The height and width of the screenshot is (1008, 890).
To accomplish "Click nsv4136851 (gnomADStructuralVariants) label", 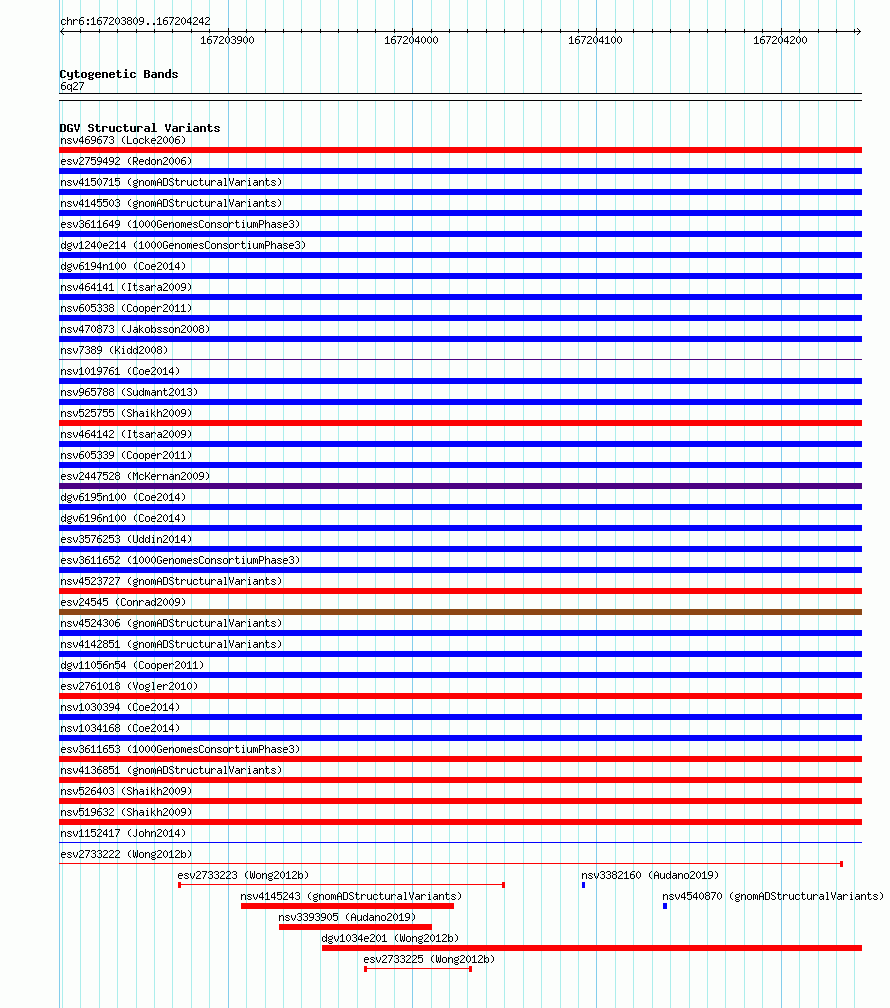I will [x=171, y=770].
